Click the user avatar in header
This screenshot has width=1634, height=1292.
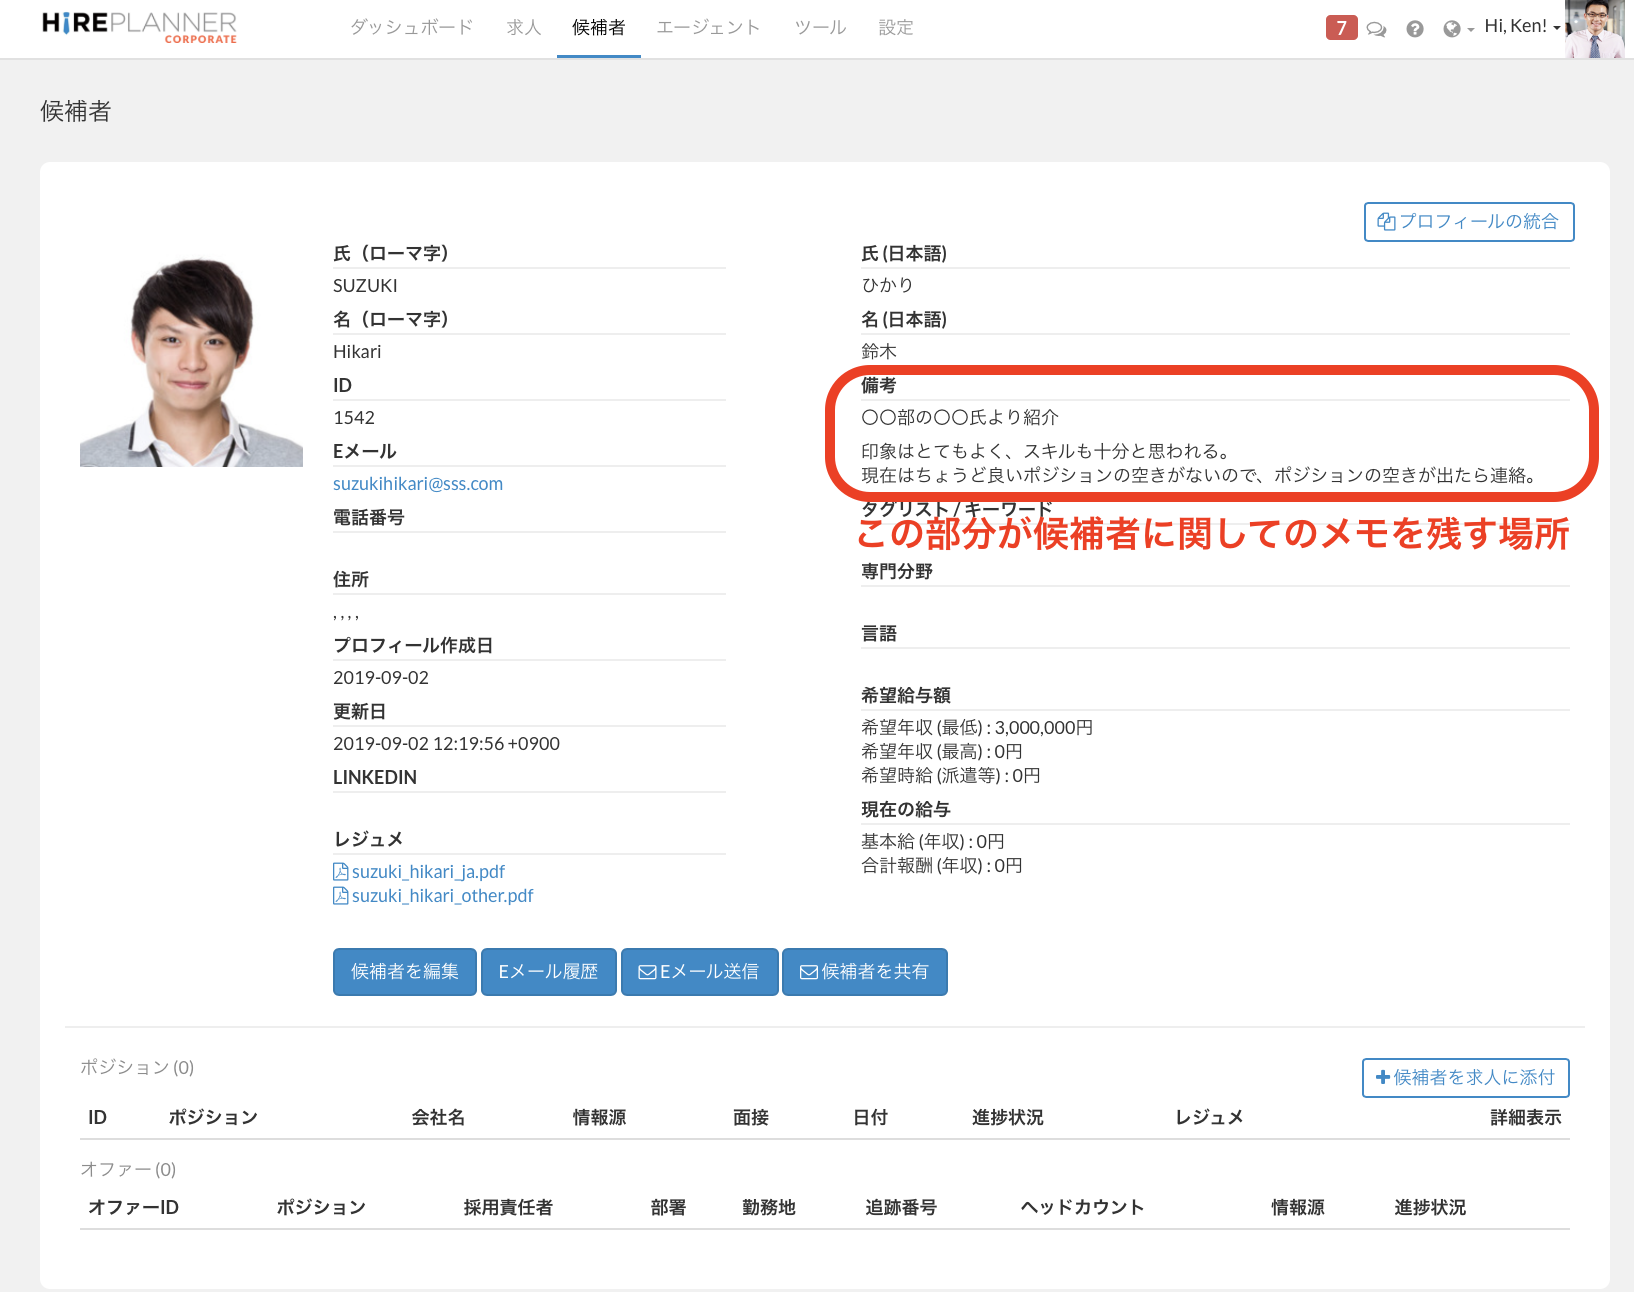pyautogui.click(x=1594, y=29)
